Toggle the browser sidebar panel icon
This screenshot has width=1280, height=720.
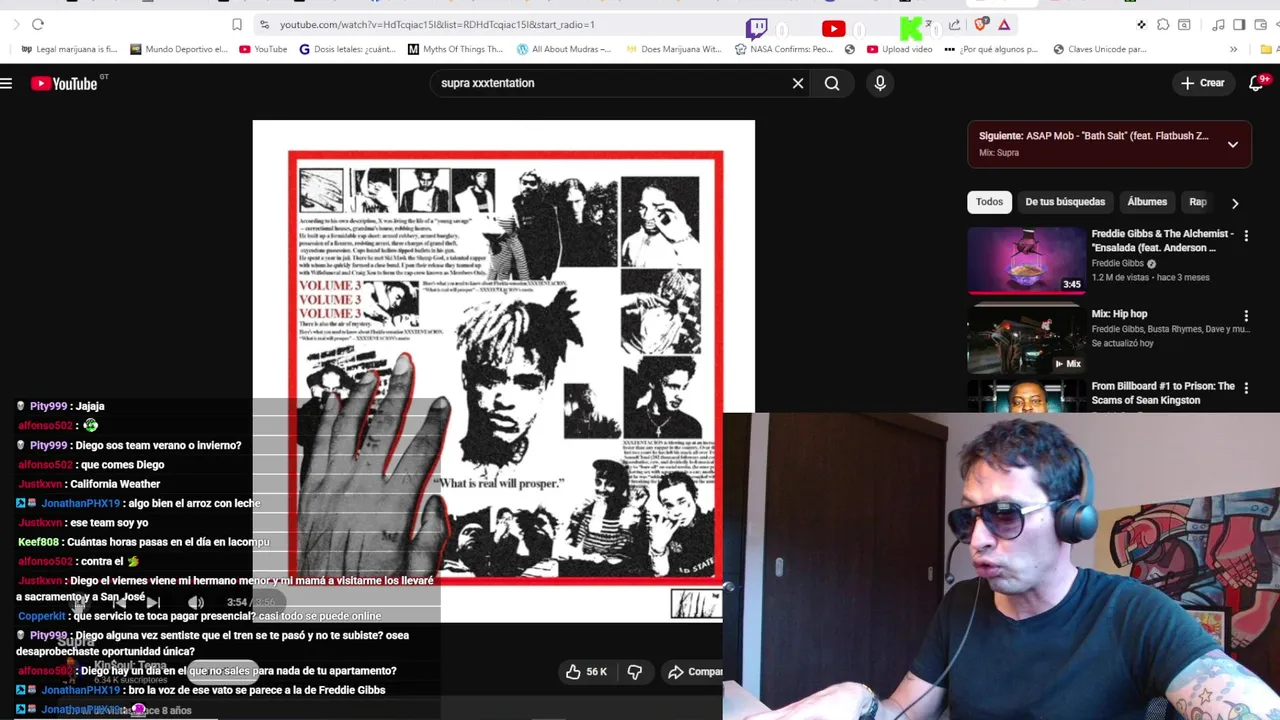[x=1239, y=25]
